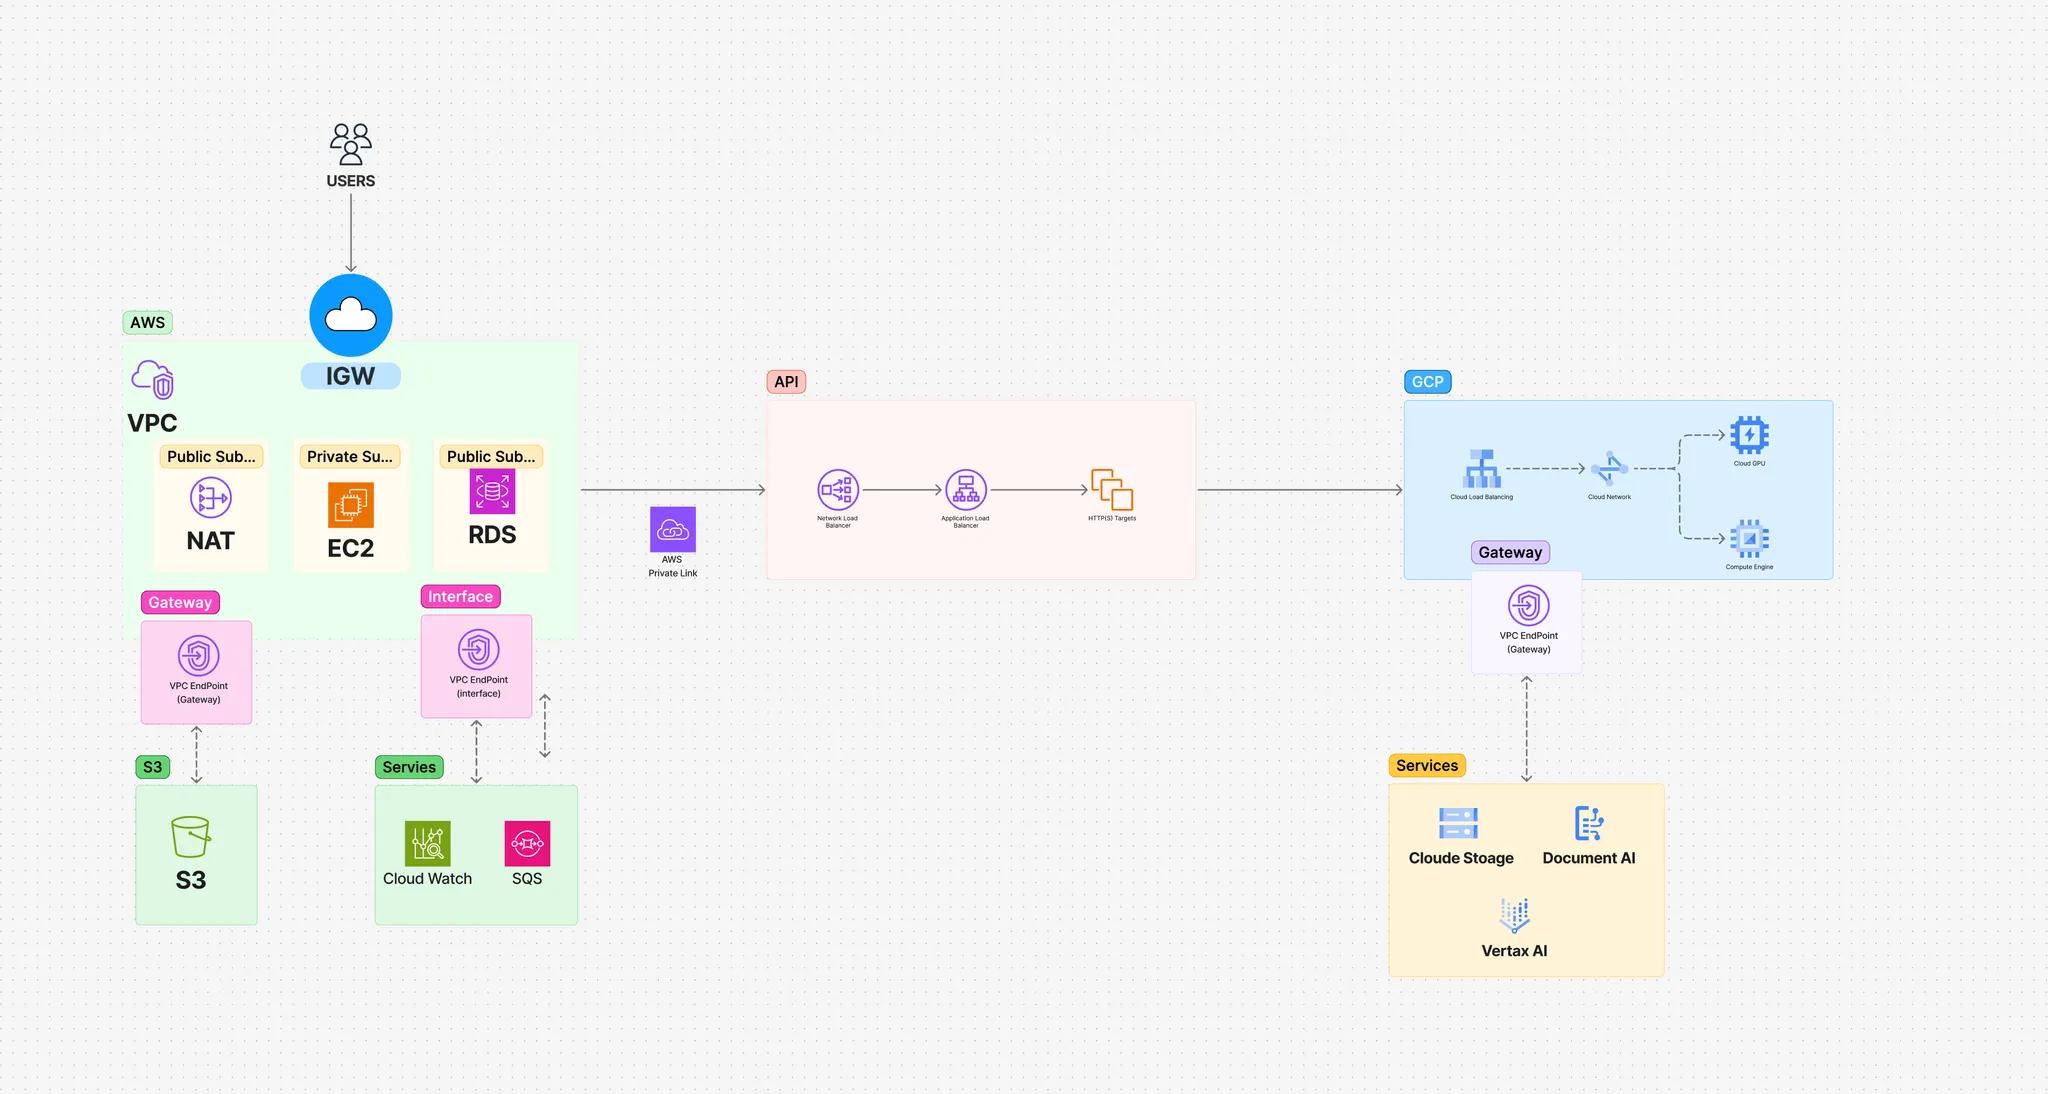Click the RDS database icon
Screen dimensions: 2048x1094
tap(492, 491)
